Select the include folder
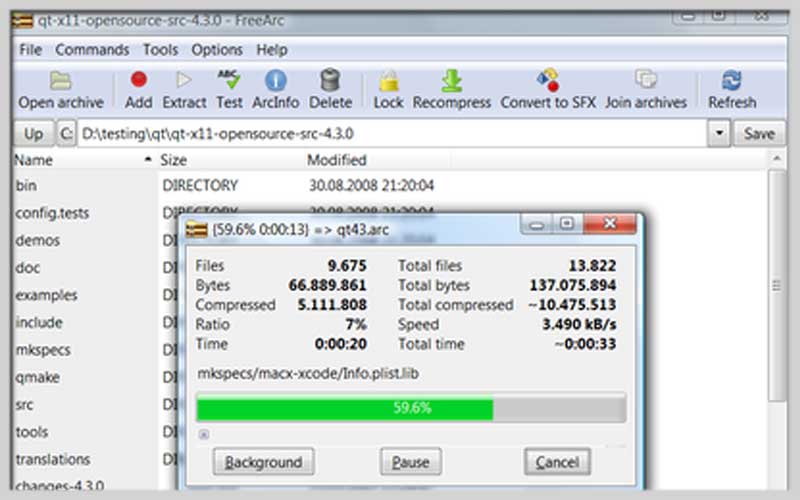The image size is (800, 500). click(x=39, y=322)
